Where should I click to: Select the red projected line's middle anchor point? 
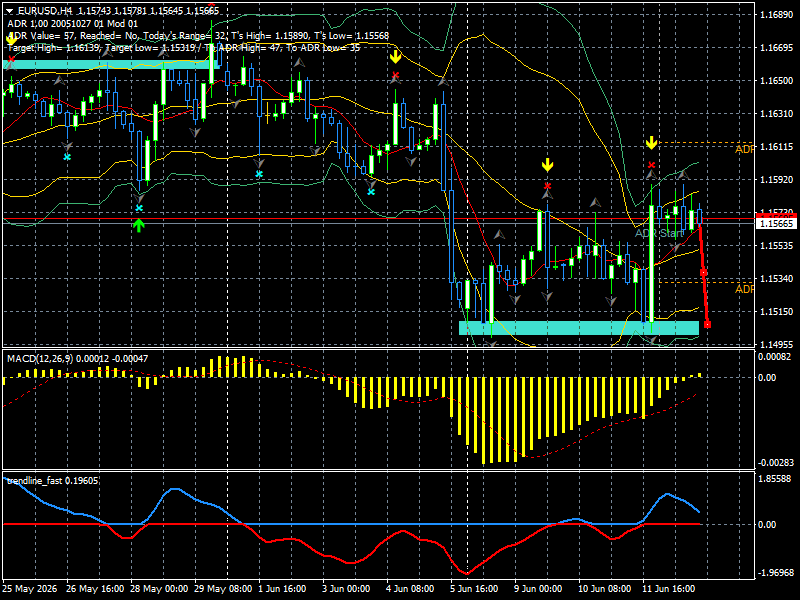(x=703, y=273)
